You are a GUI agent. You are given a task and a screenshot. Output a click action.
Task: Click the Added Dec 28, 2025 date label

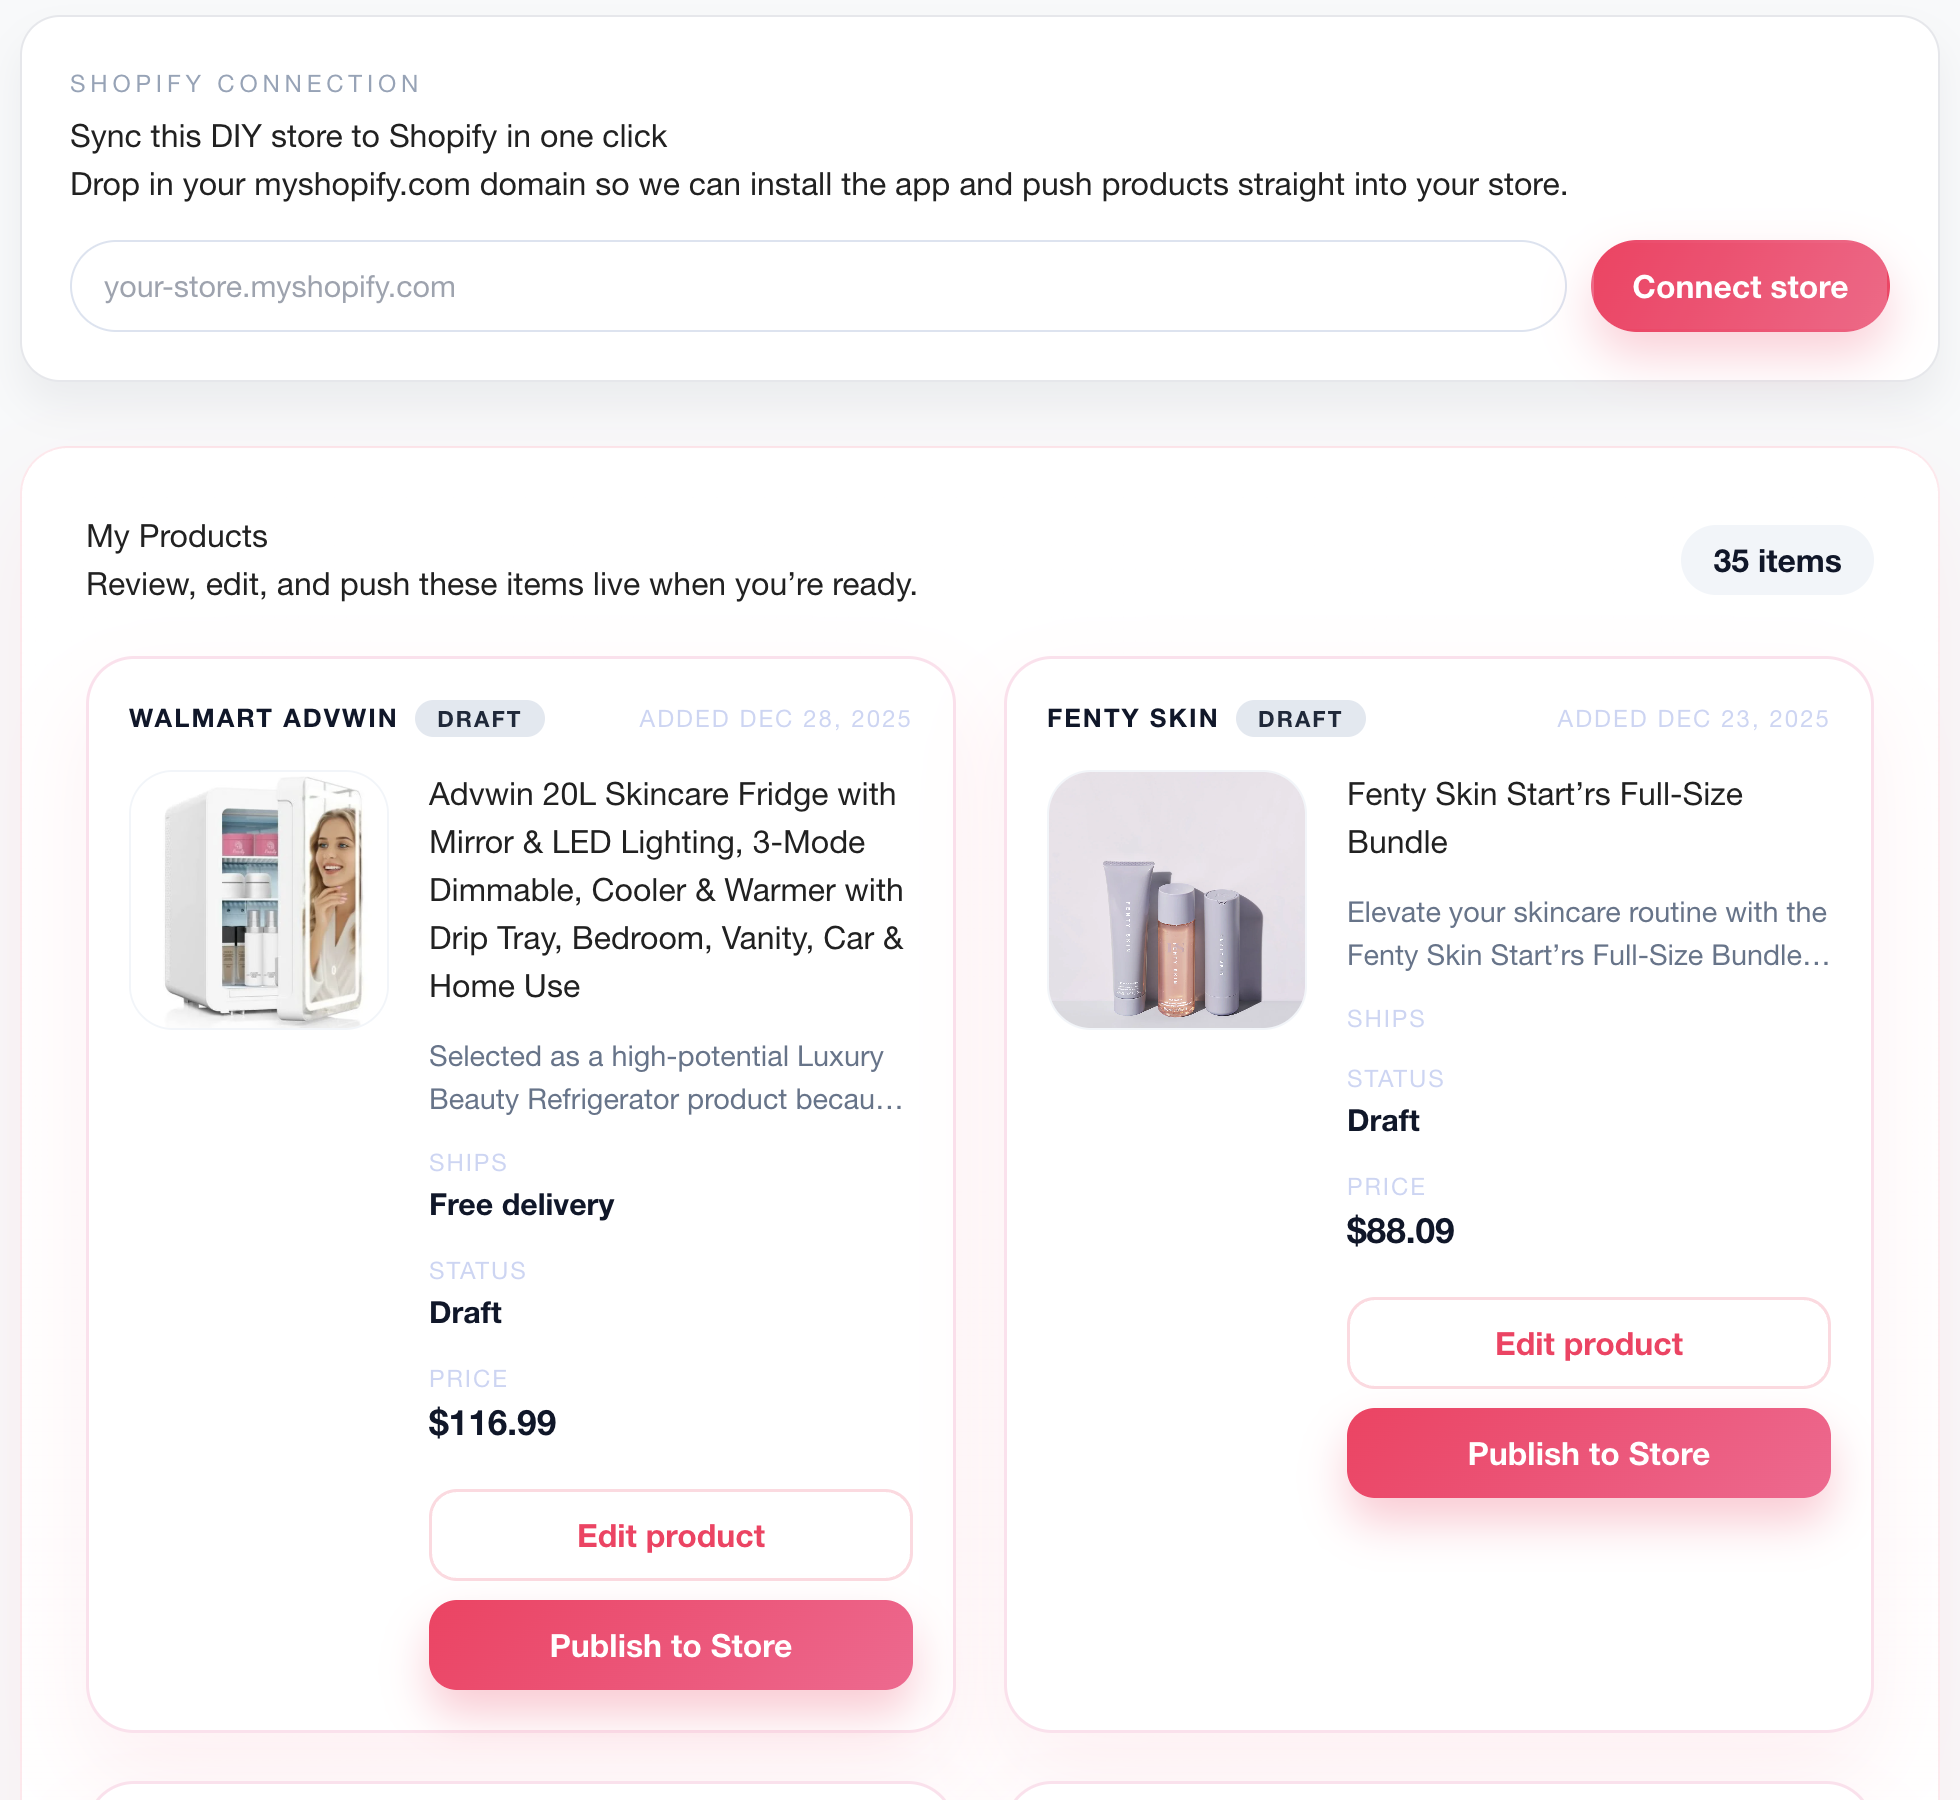pos(775,718)
